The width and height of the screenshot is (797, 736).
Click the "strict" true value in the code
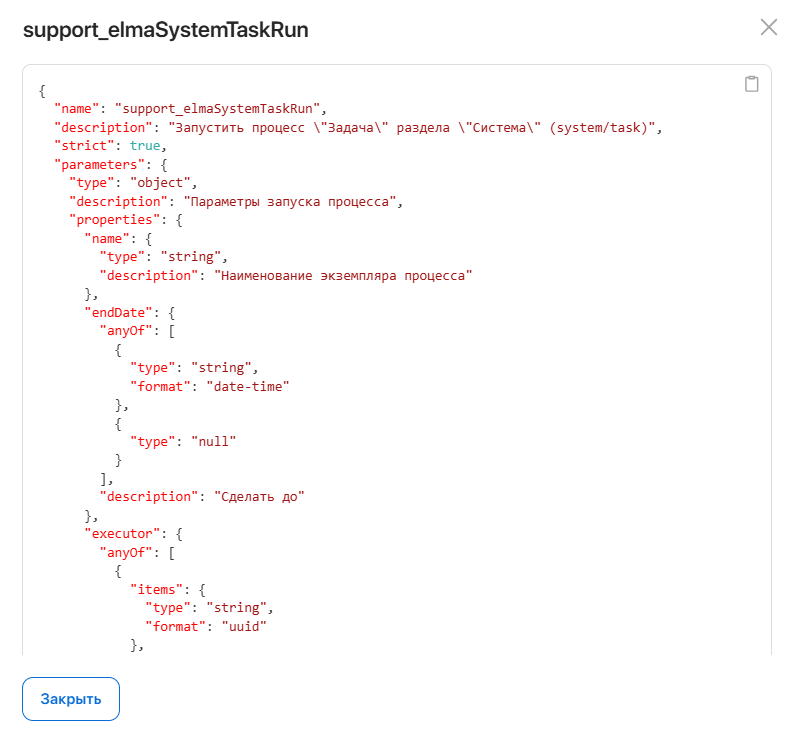tap(146, 146)
